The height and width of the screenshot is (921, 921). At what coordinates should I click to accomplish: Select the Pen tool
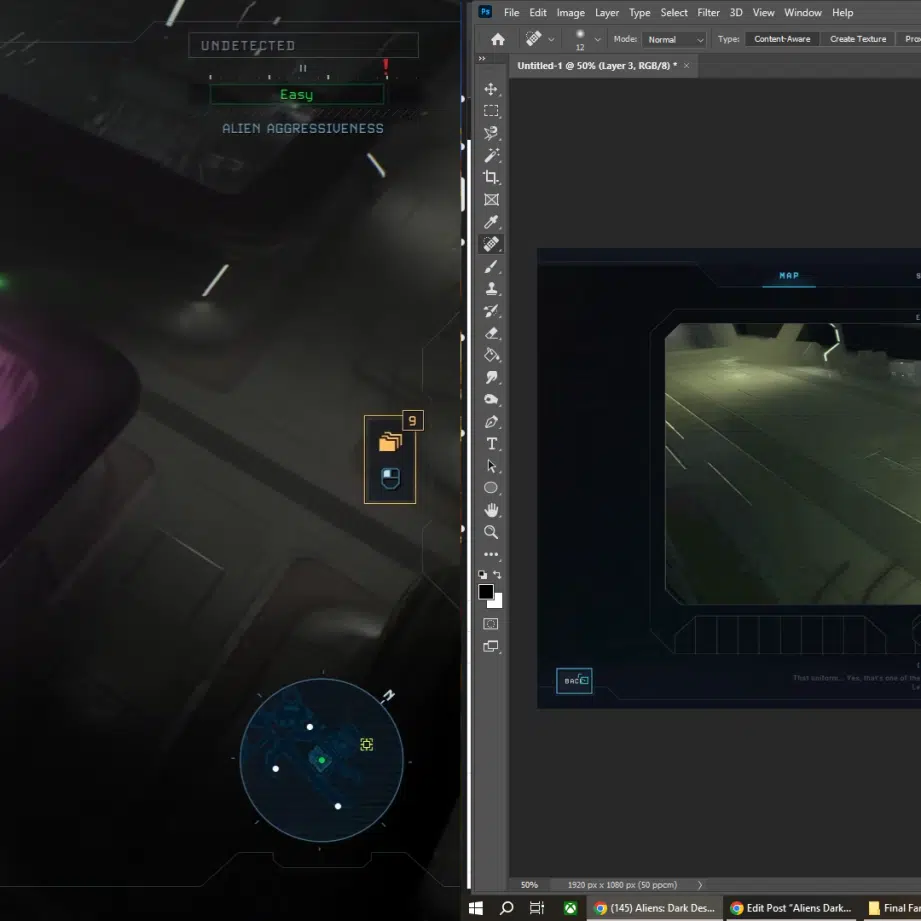tap(491, 422)
